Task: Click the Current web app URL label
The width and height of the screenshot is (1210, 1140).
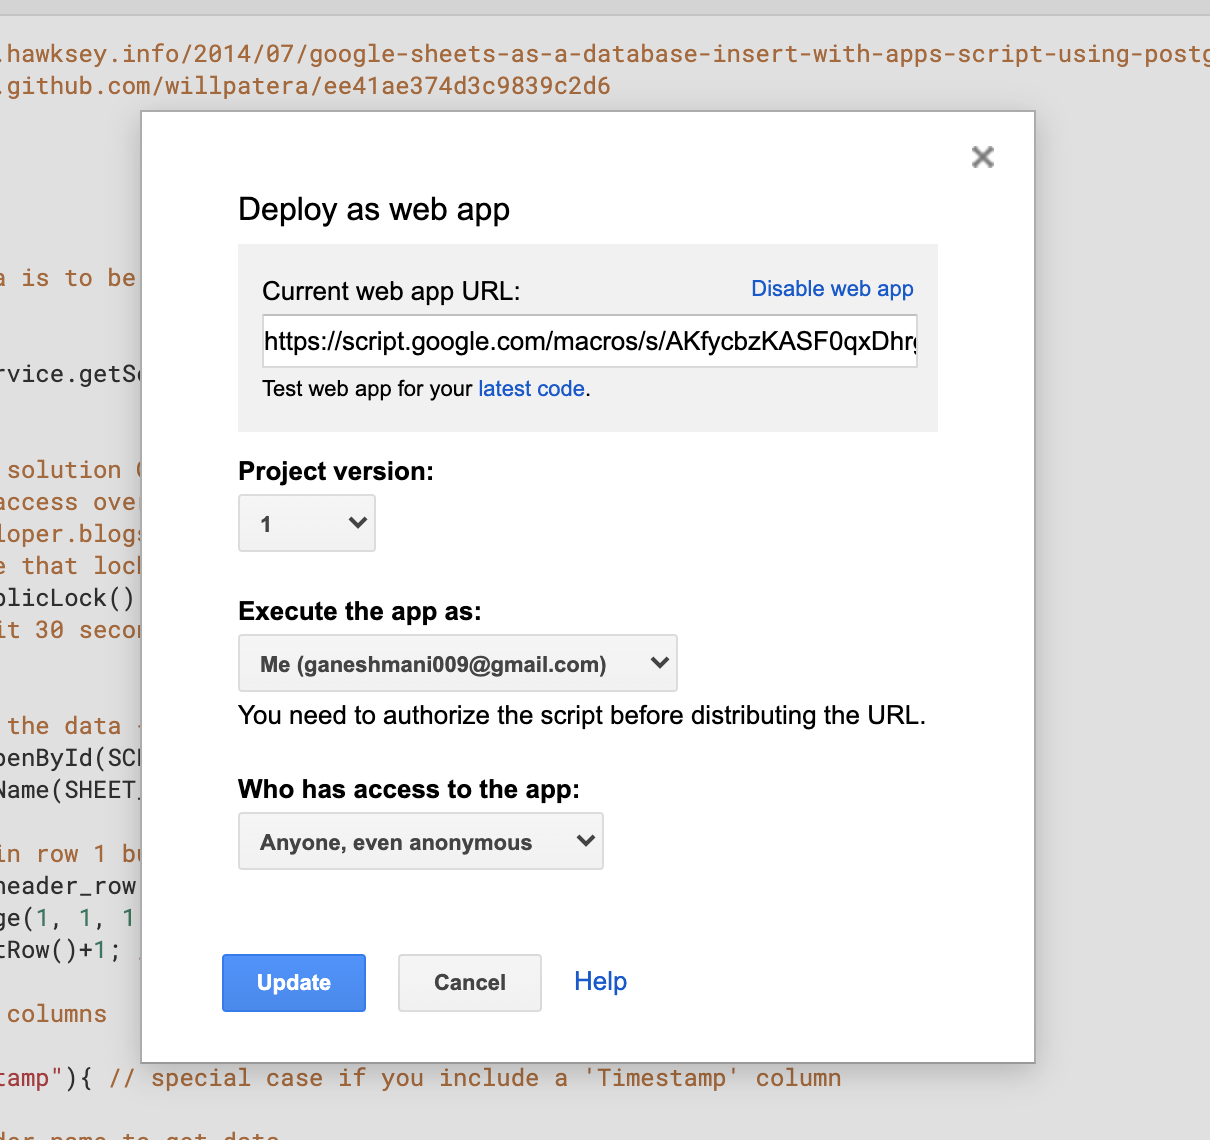Action: point(391,292)
